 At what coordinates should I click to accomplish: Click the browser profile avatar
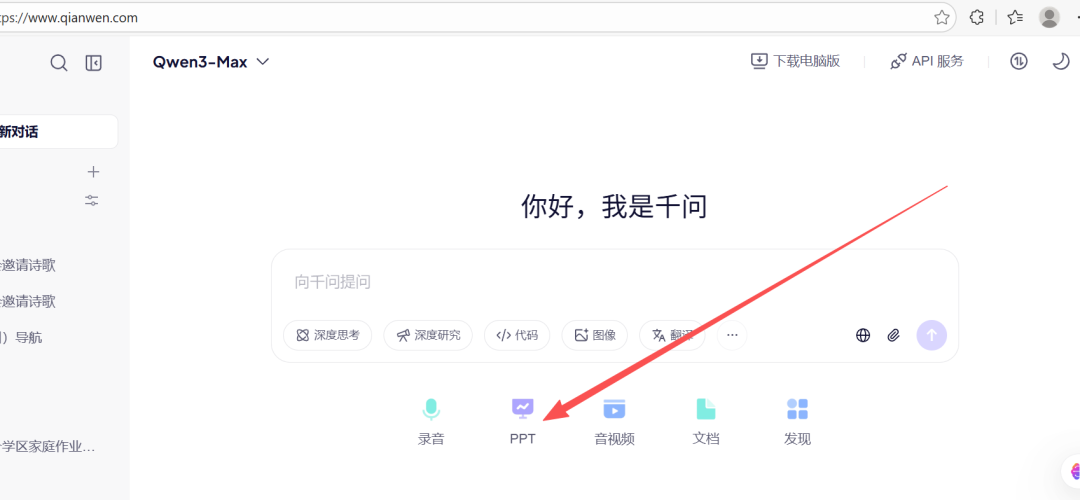point(1049,18)
